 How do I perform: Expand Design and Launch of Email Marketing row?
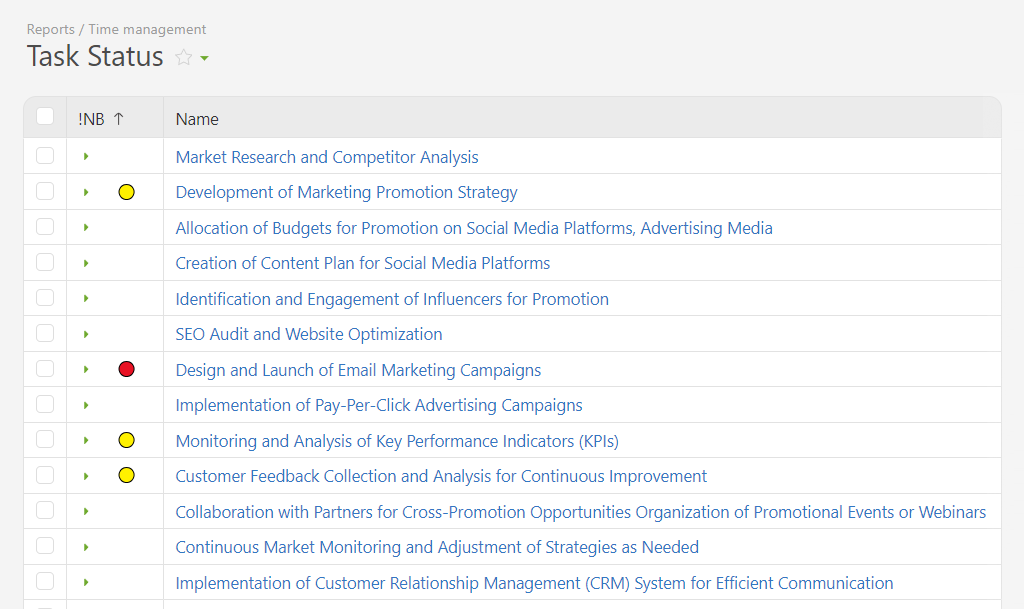point(86,369)
